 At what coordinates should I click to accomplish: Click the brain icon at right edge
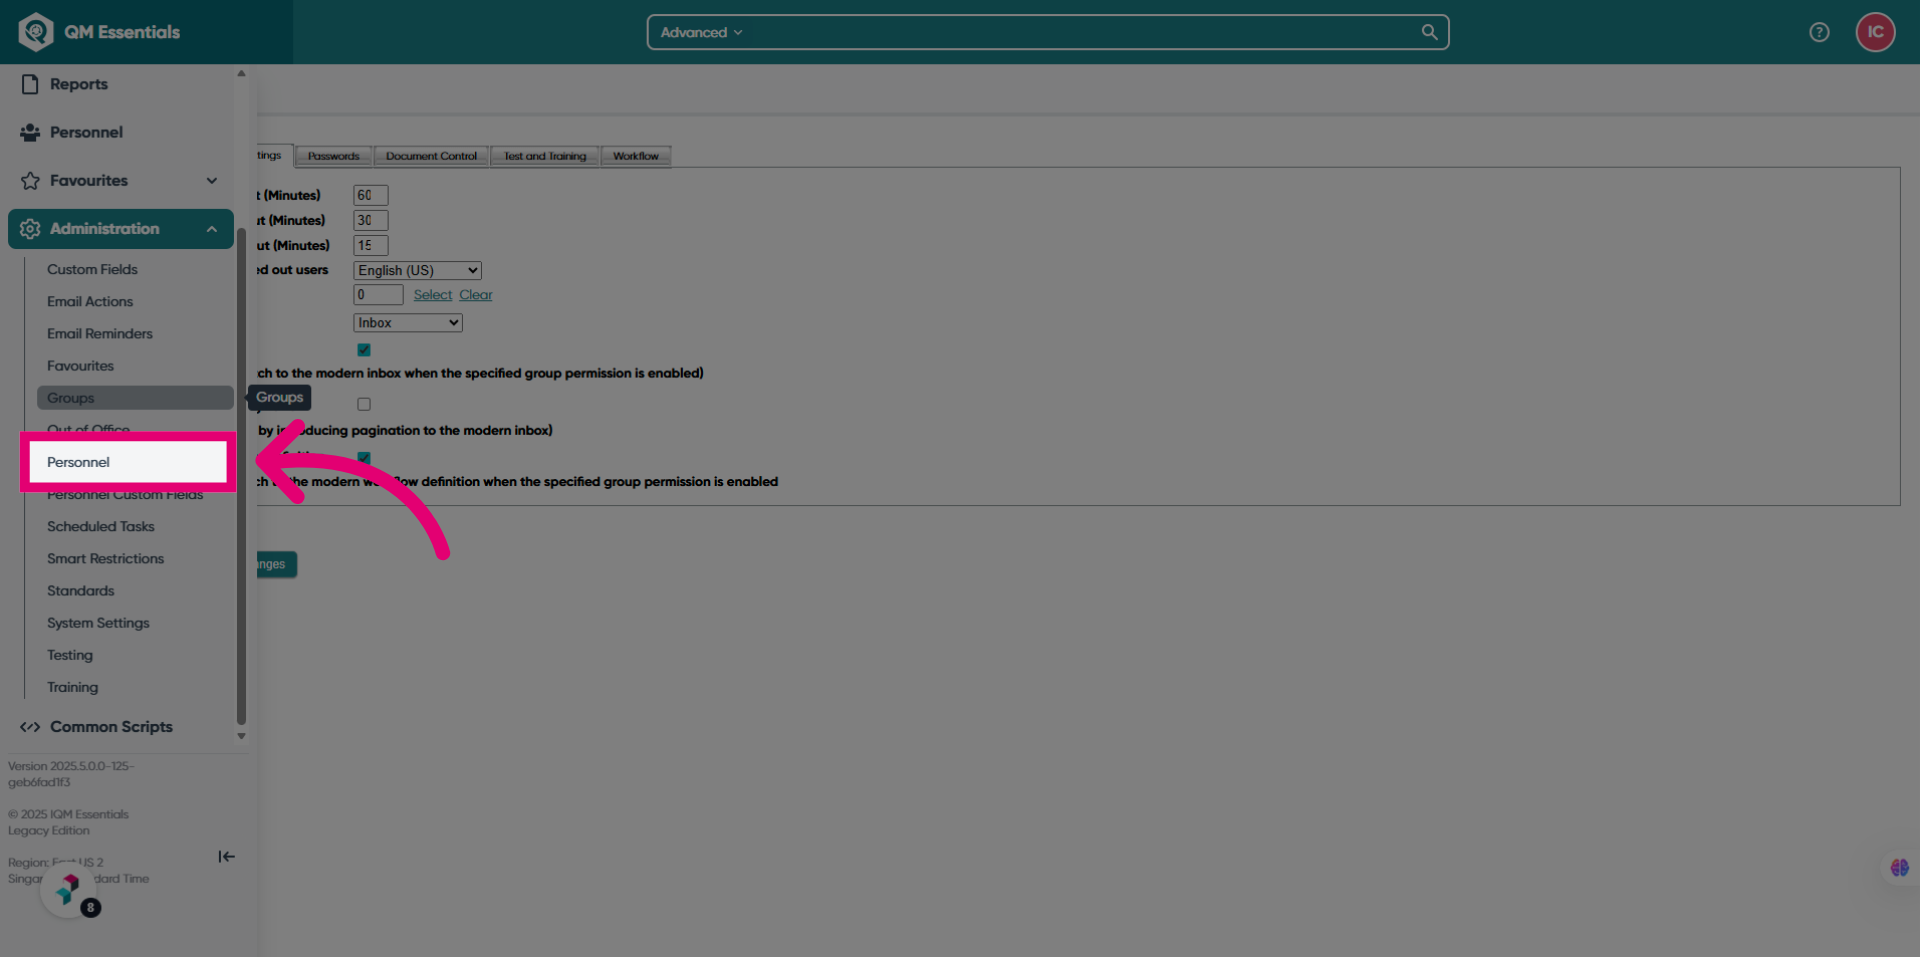(1899, 868)
